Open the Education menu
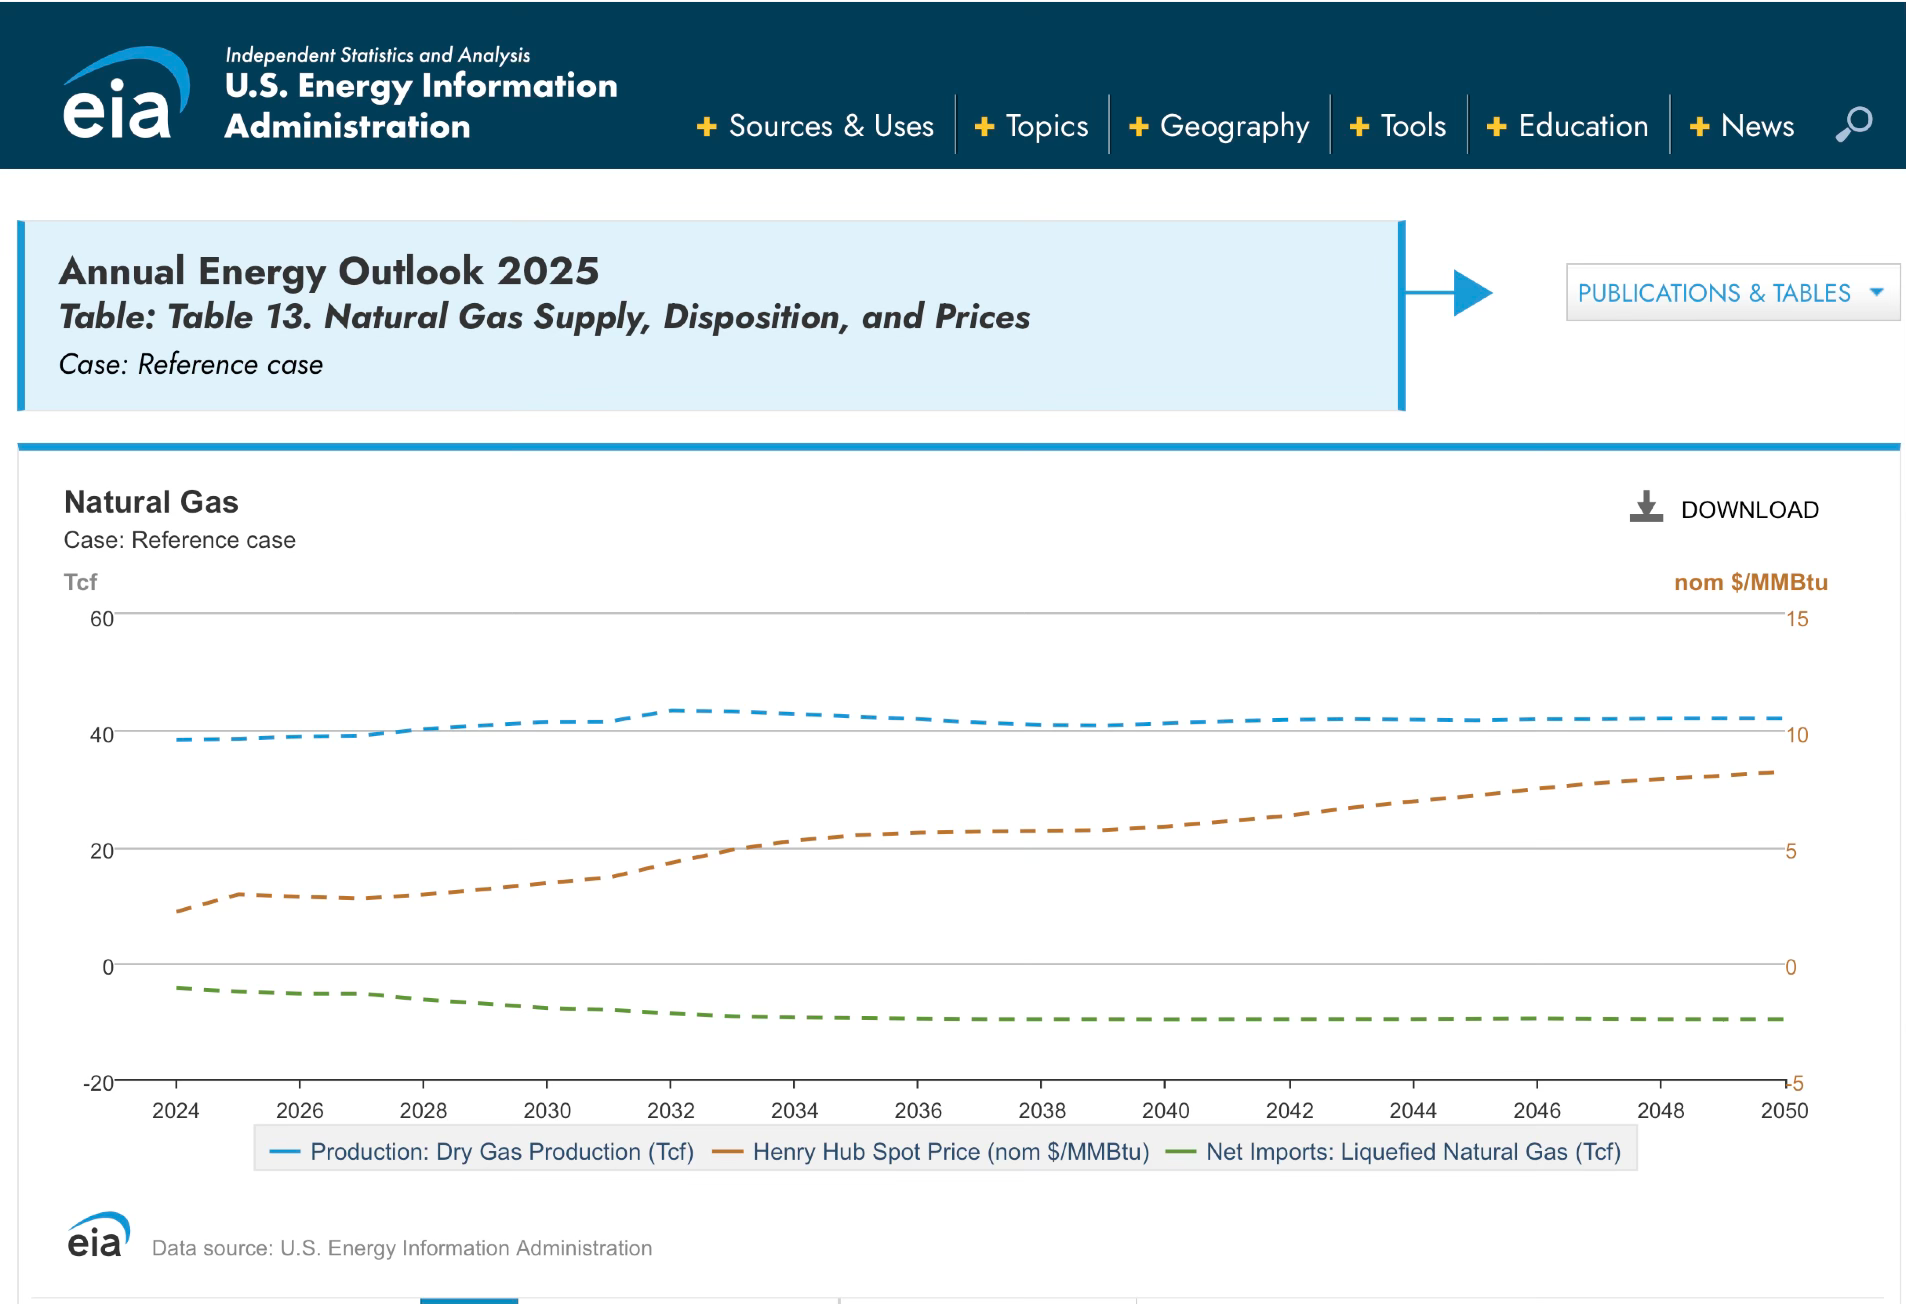Image resolution: width=1906 pixels, height=1304 pixels. 1583,126
